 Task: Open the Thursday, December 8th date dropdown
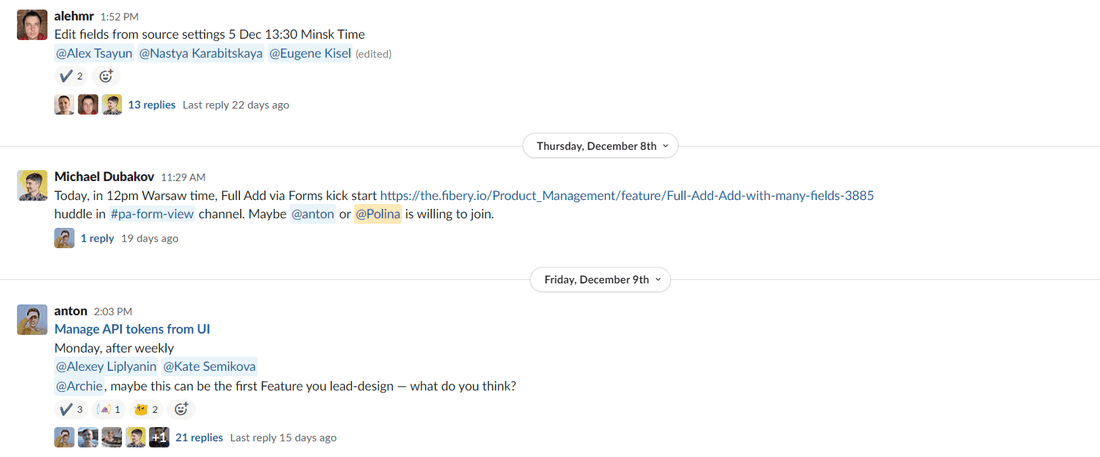(x=601, y=146)
